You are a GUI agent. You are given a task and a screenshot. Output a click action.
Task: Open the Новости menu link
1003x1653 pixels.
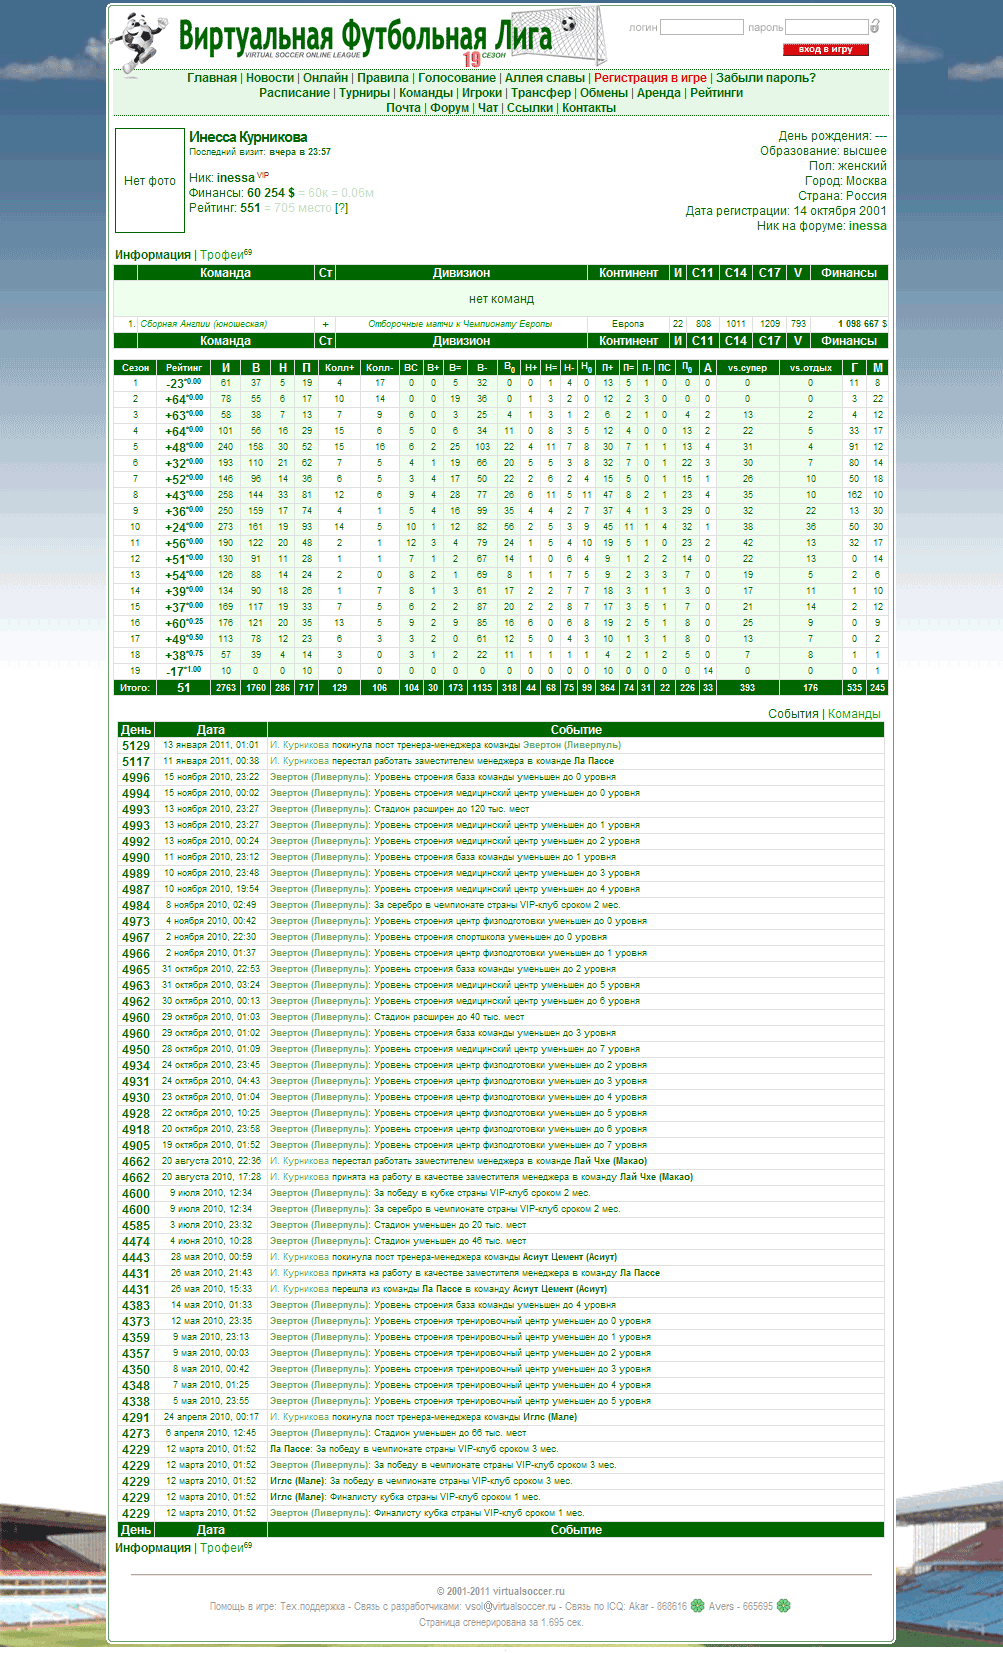click(x=270, y=78)
